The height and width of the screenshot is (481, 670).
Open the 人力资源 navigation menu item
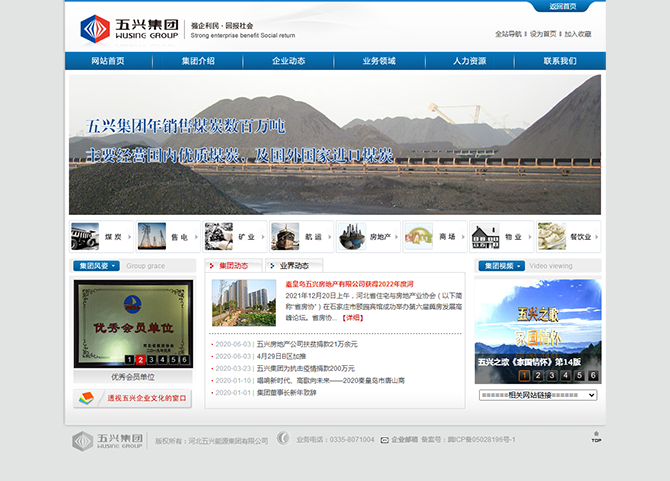click(469, 61)
